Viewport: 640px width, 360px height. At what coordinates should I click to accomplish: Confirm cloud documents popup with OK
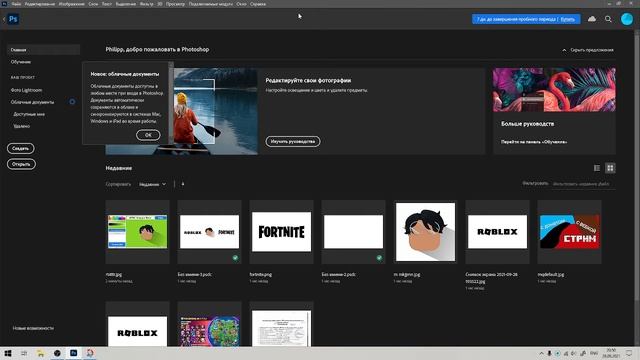point(148,135)
